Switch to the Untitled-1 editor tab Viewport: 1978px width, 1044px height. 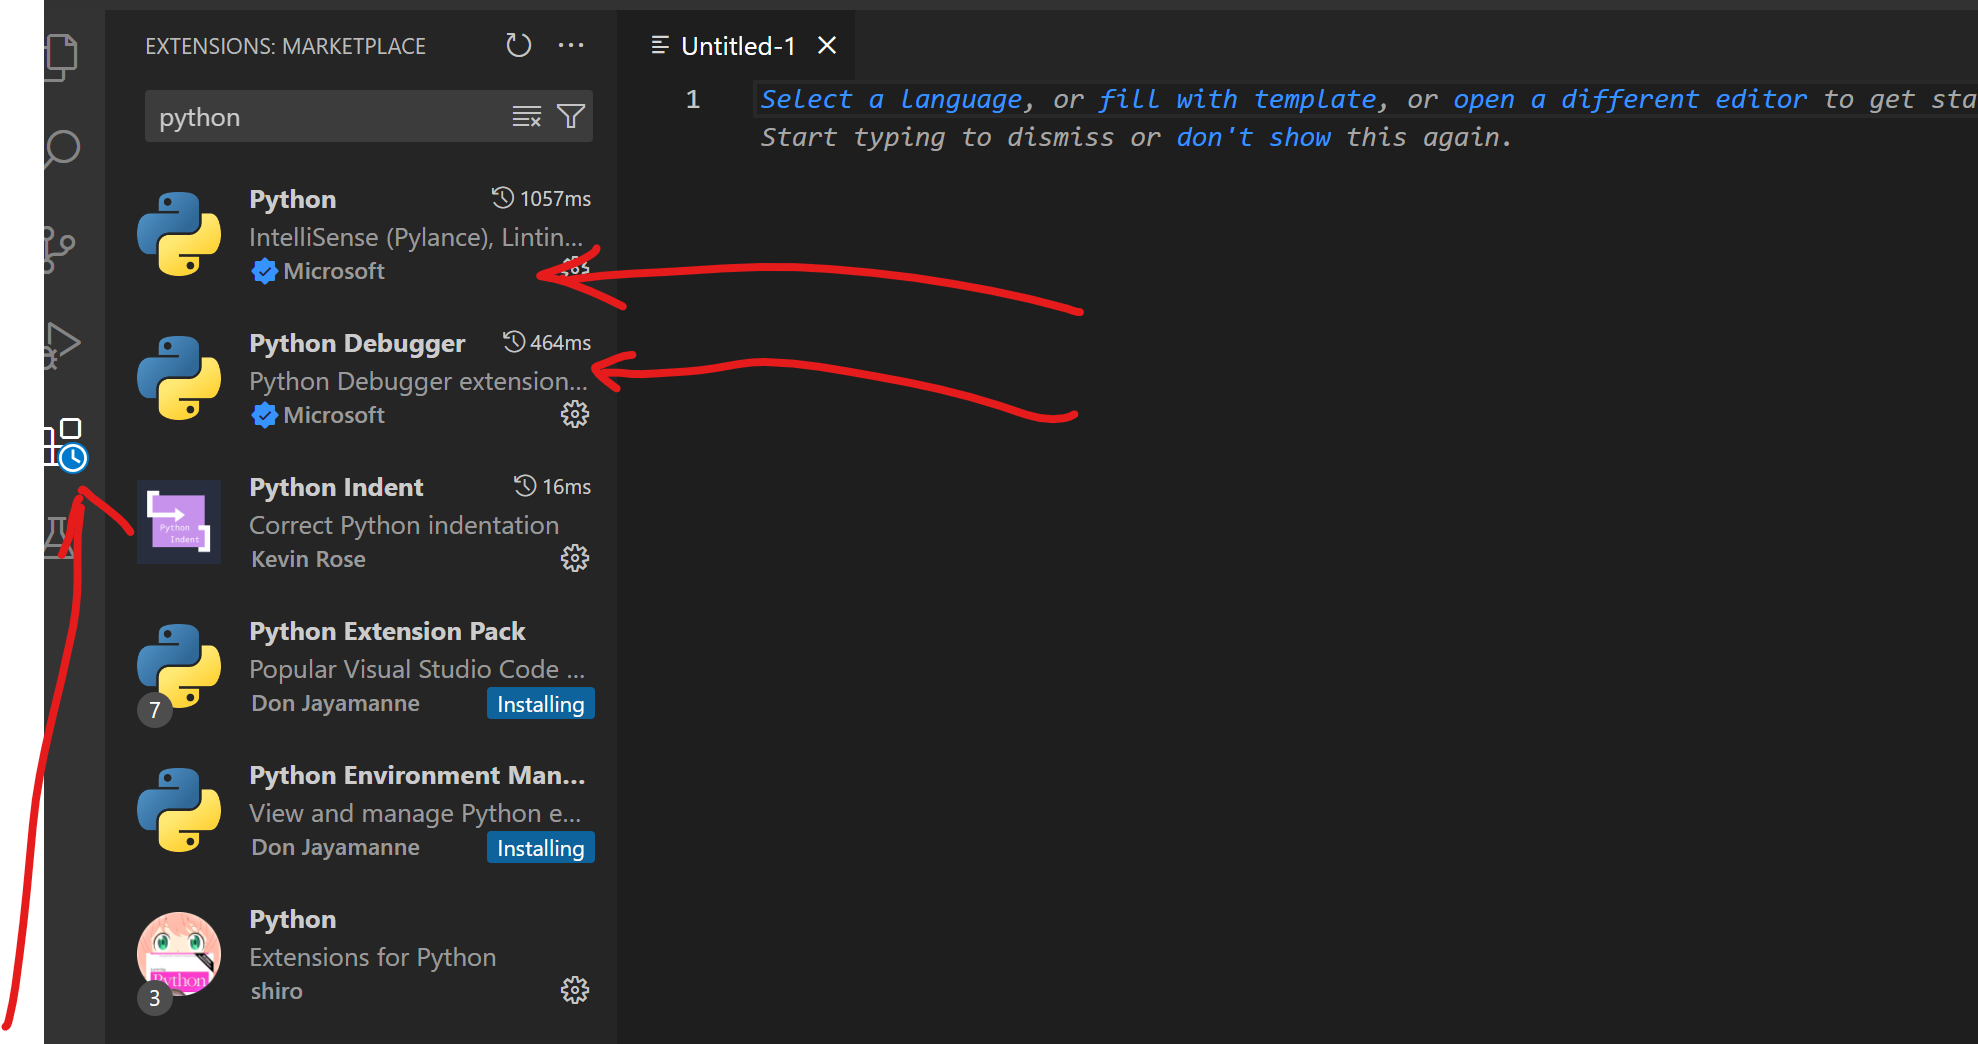(738, 46)
